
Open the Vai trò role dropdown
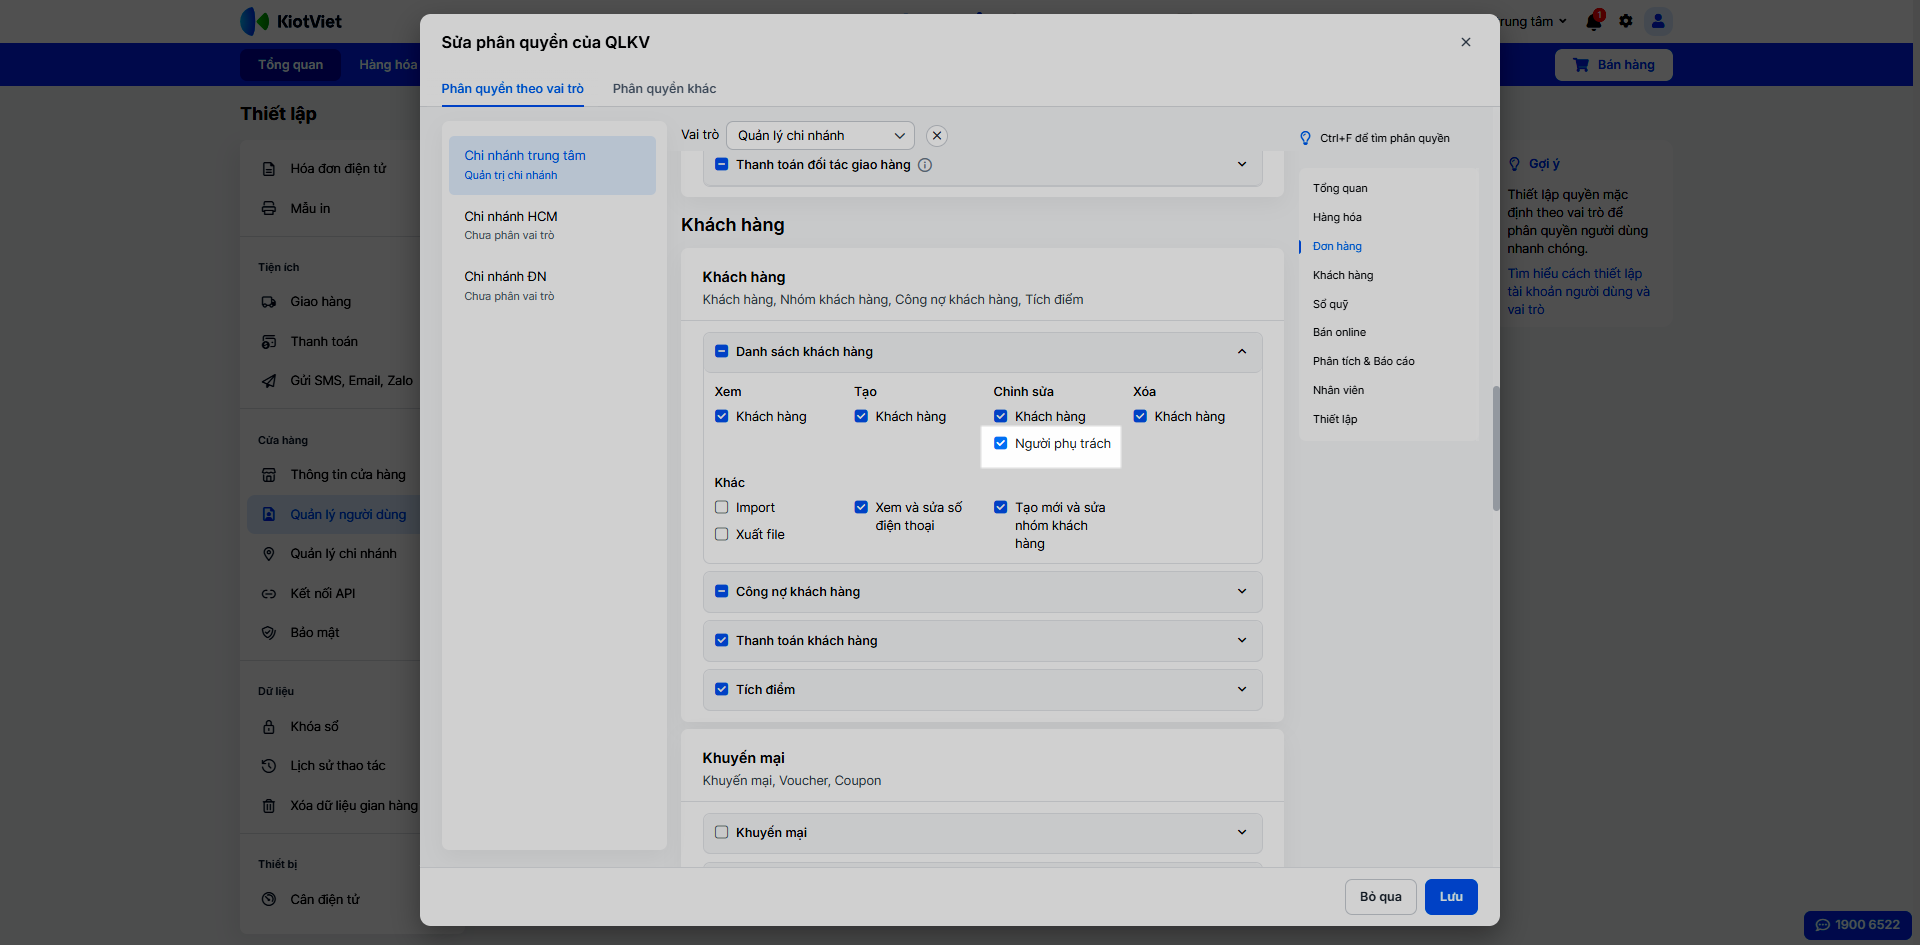tap(820, 136)
